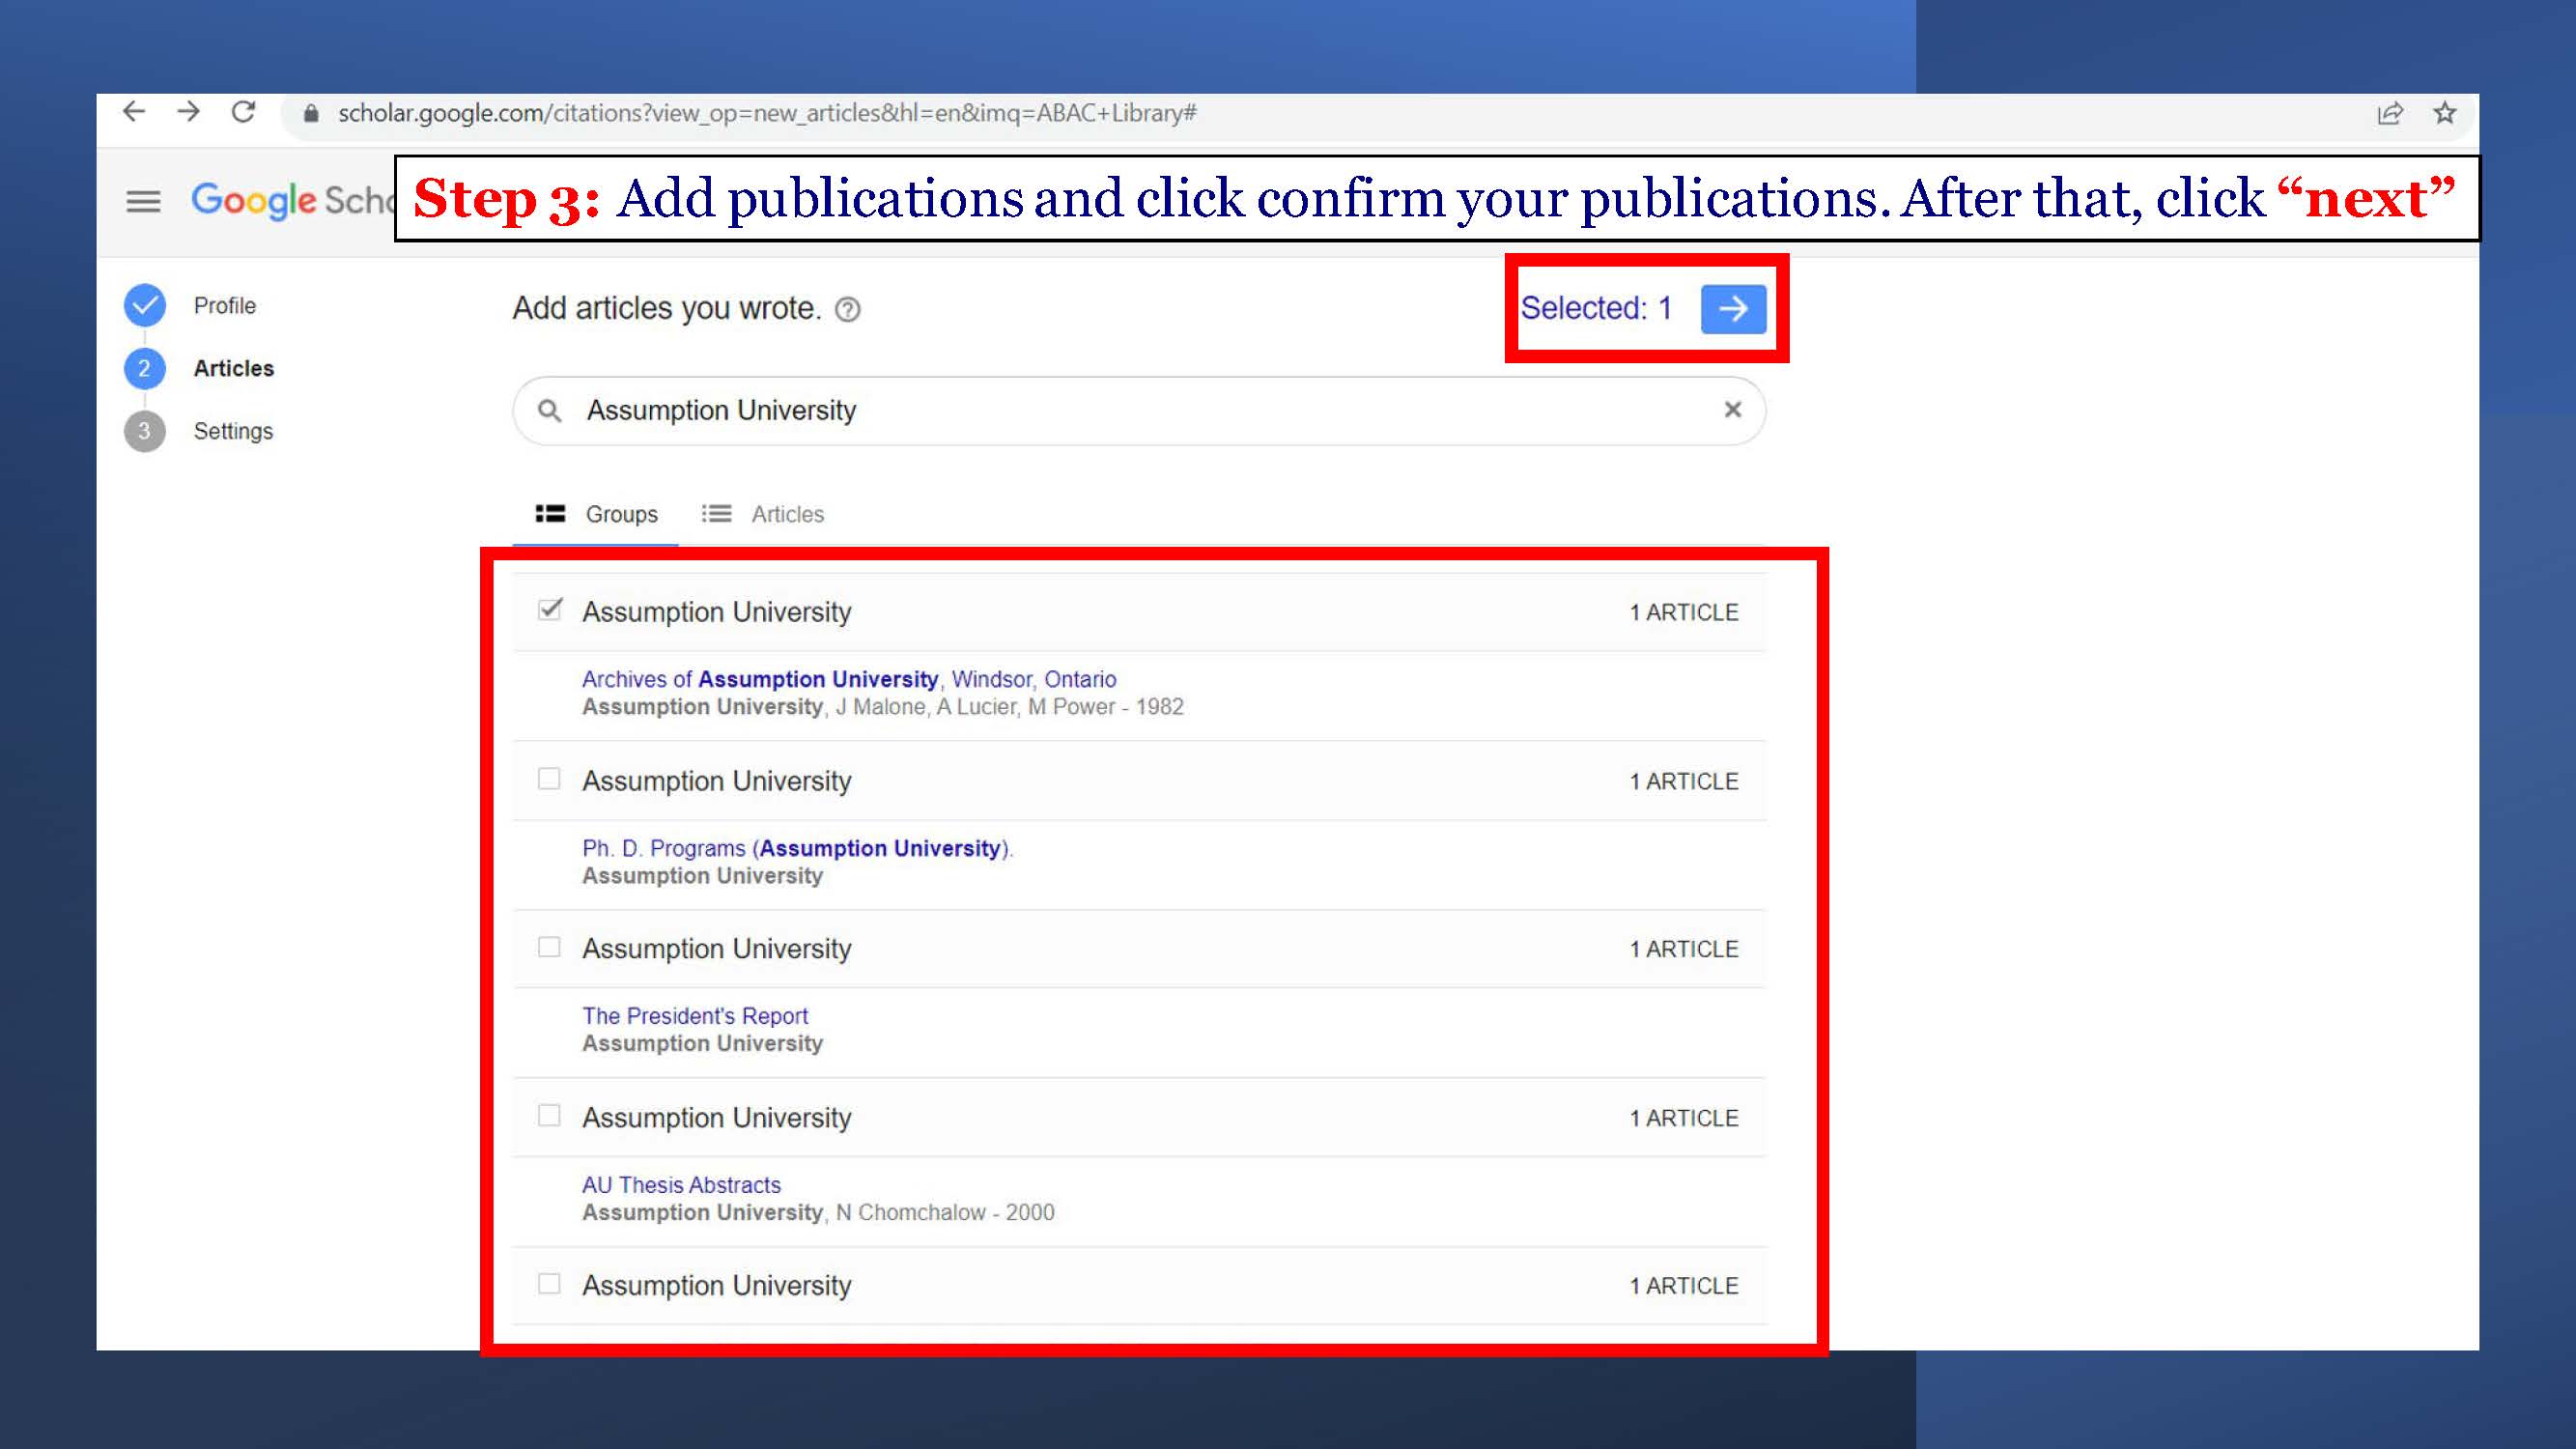Uncheck the group containing Archives of Assumption University
Viewport: 2576px width, 1449px height.
point(550,610)
